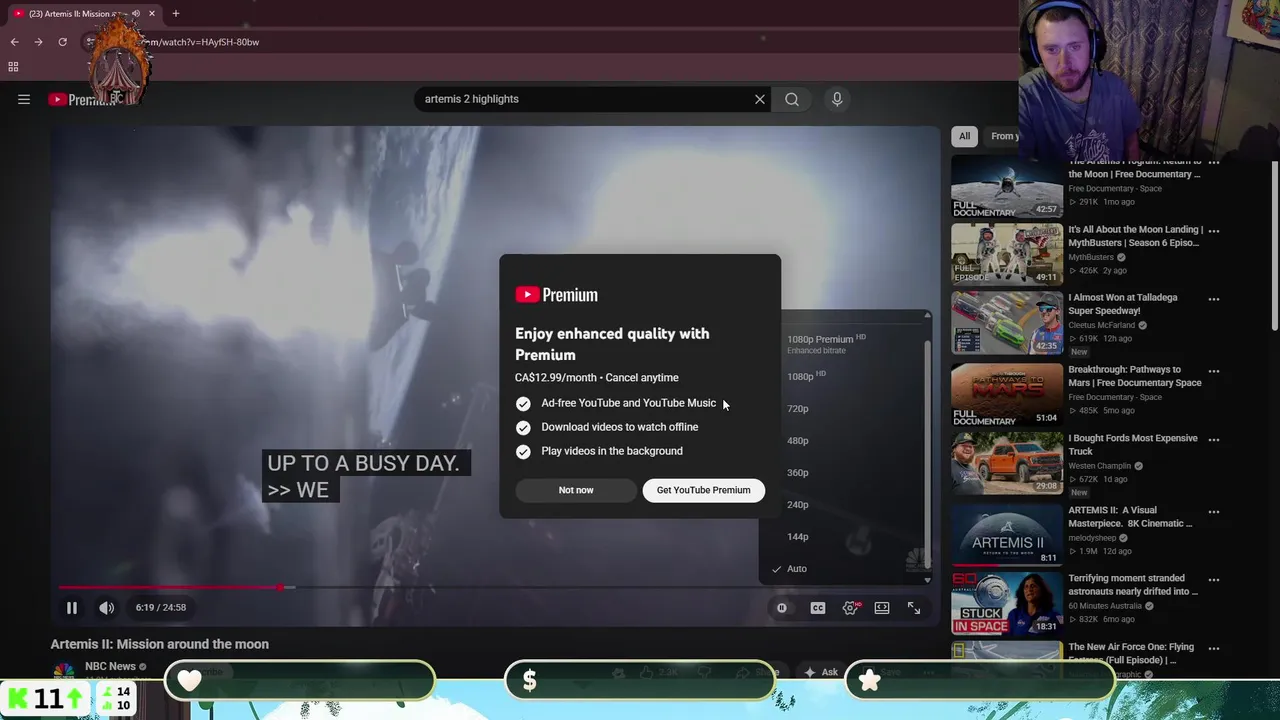Open a new browser tab with plus
The image size is (1280, 720).
(x=176, y=14)
